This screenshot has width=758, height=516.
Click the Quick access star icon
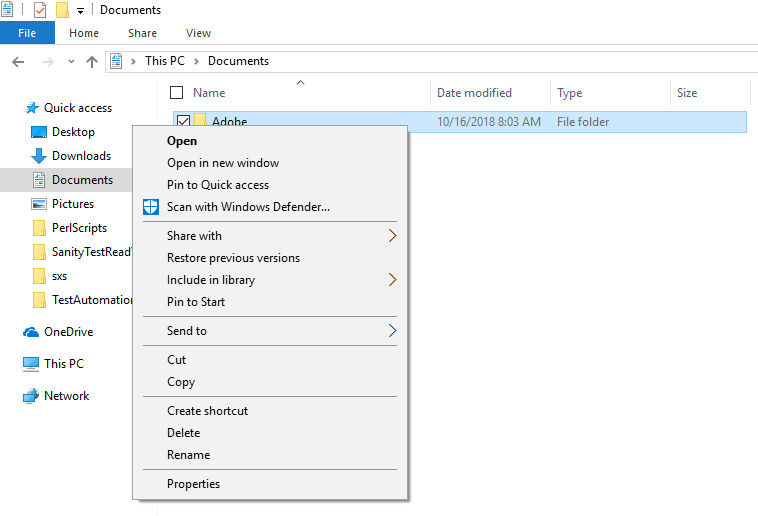point(32,108)
